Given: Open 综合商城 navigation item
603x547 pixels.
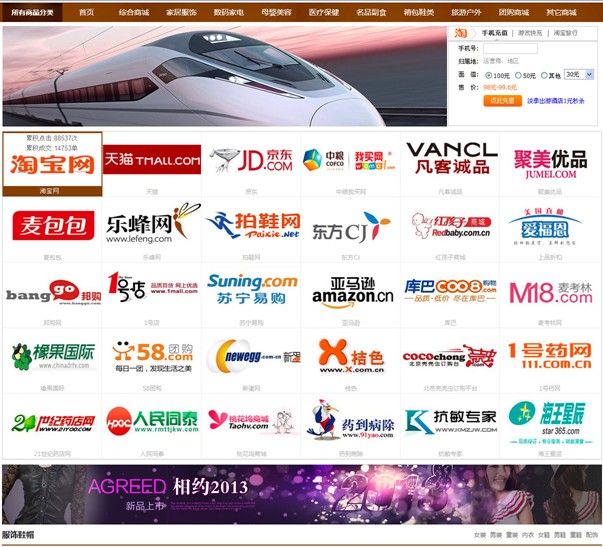Looking at the screenshot, I should (x=133, y=12).
